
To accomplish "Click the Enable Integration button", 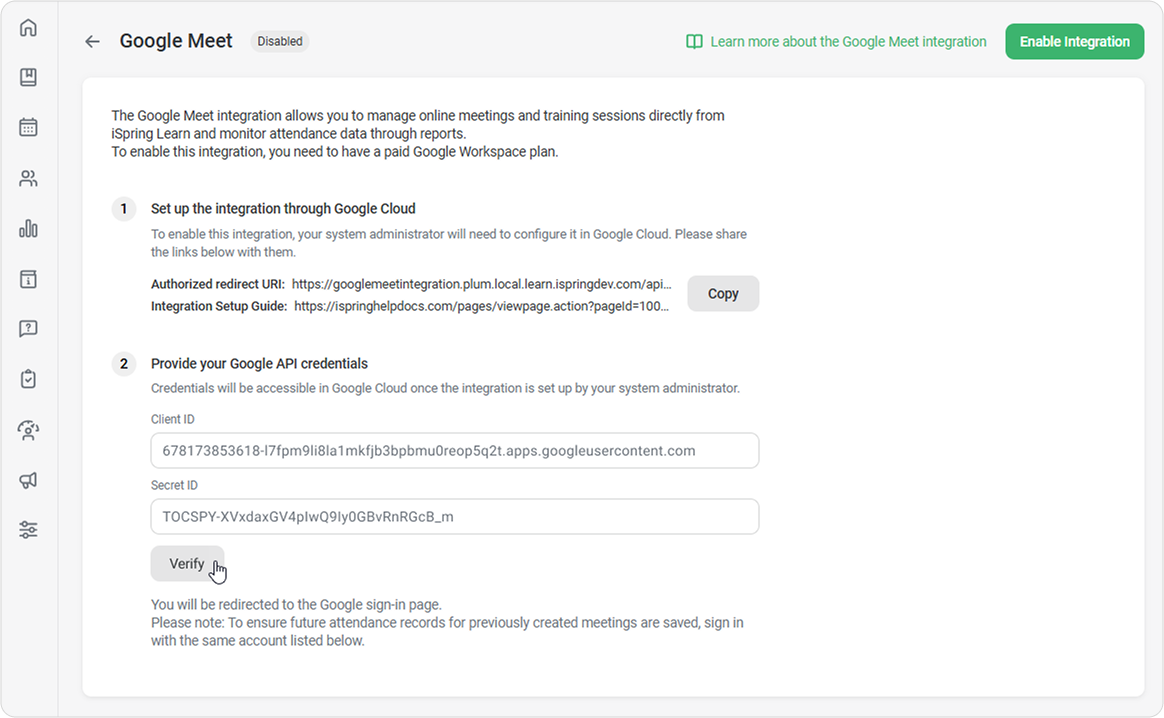I will (x=1074, y=42).
